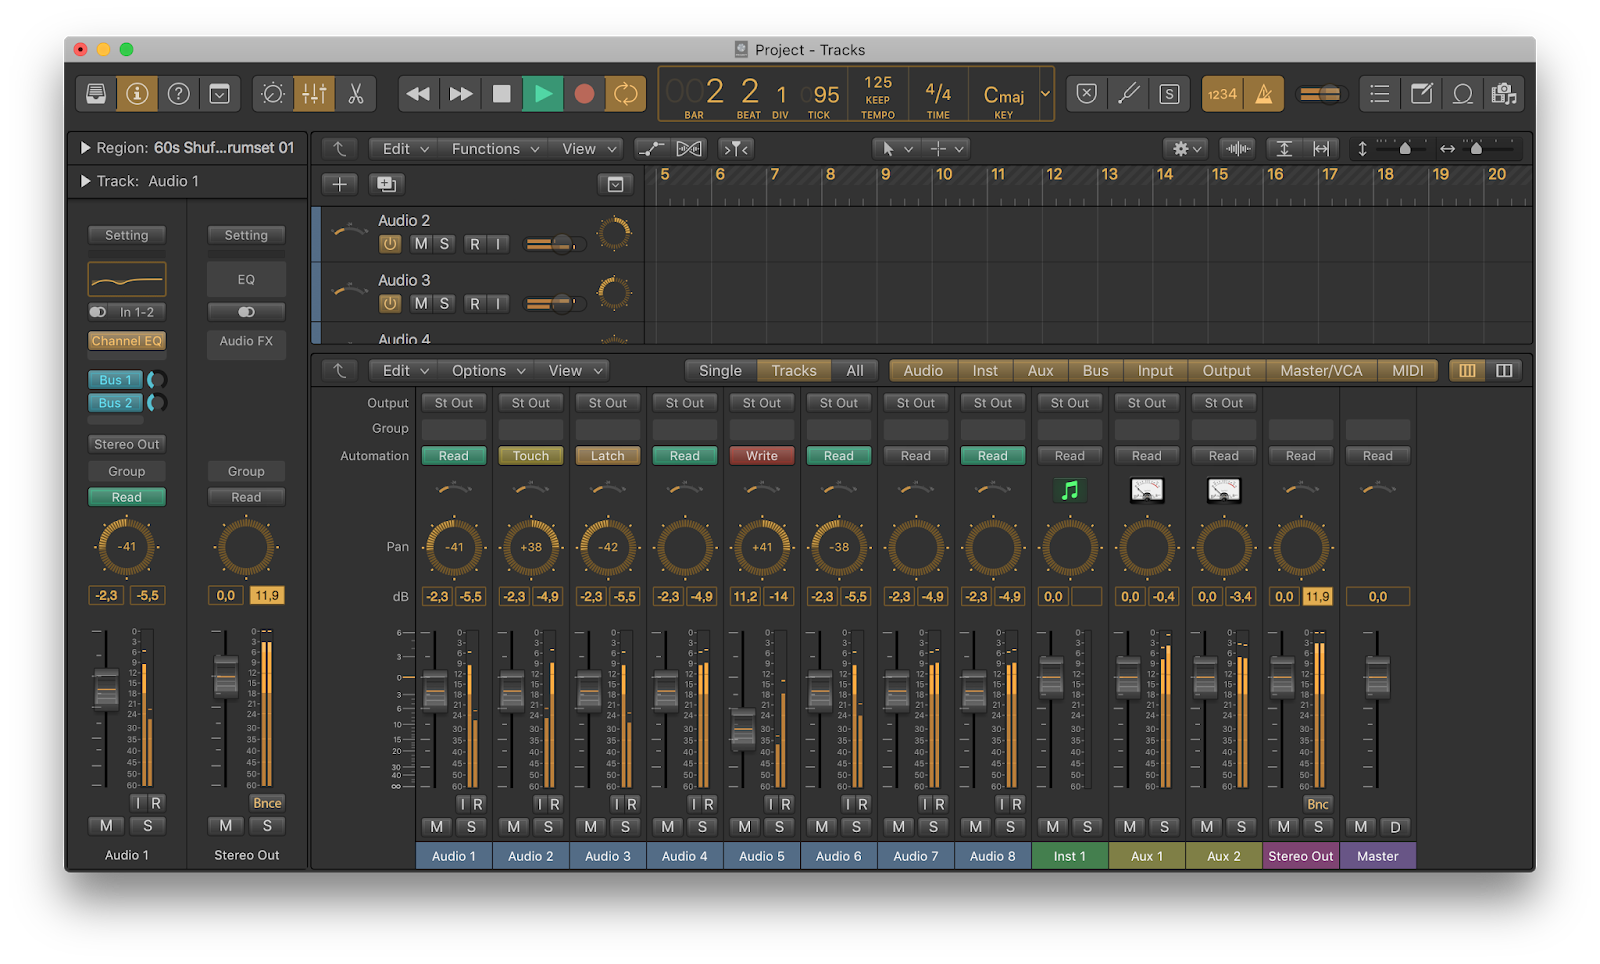The width and height of the screenshot is (1600, 964).
Task: Click the Audio FX slot in the inspector
Action: [x=246, y=343]
